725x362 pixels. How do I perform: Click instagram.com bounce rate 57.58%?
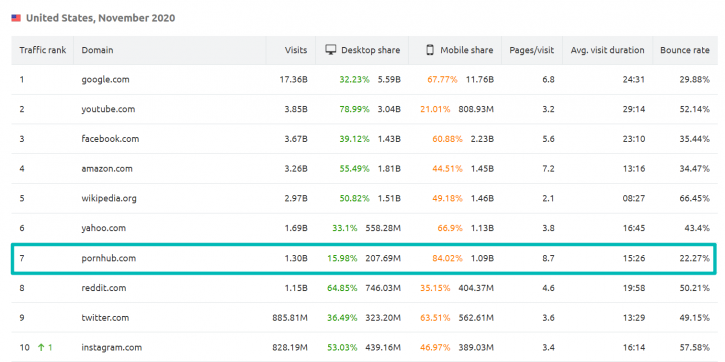pos(694,347)
